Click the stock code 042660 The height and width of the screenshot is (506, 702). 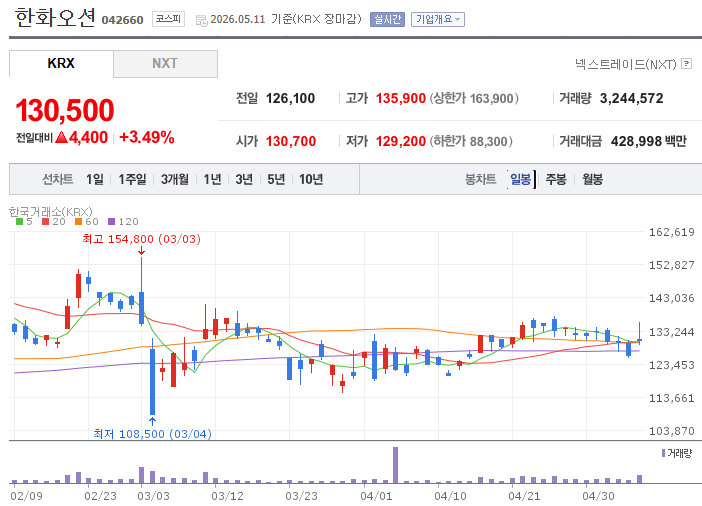pos(122,20)
